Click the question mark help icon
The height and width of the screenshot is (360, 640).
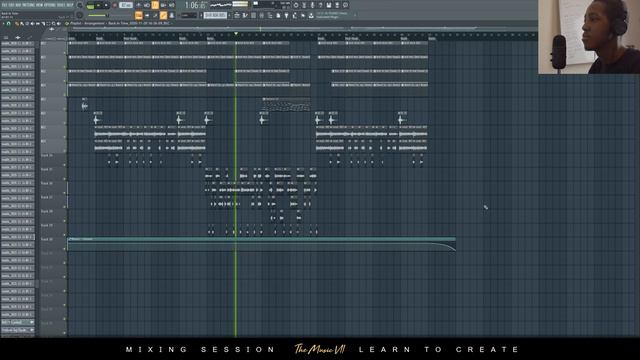(x=320, y=5)
